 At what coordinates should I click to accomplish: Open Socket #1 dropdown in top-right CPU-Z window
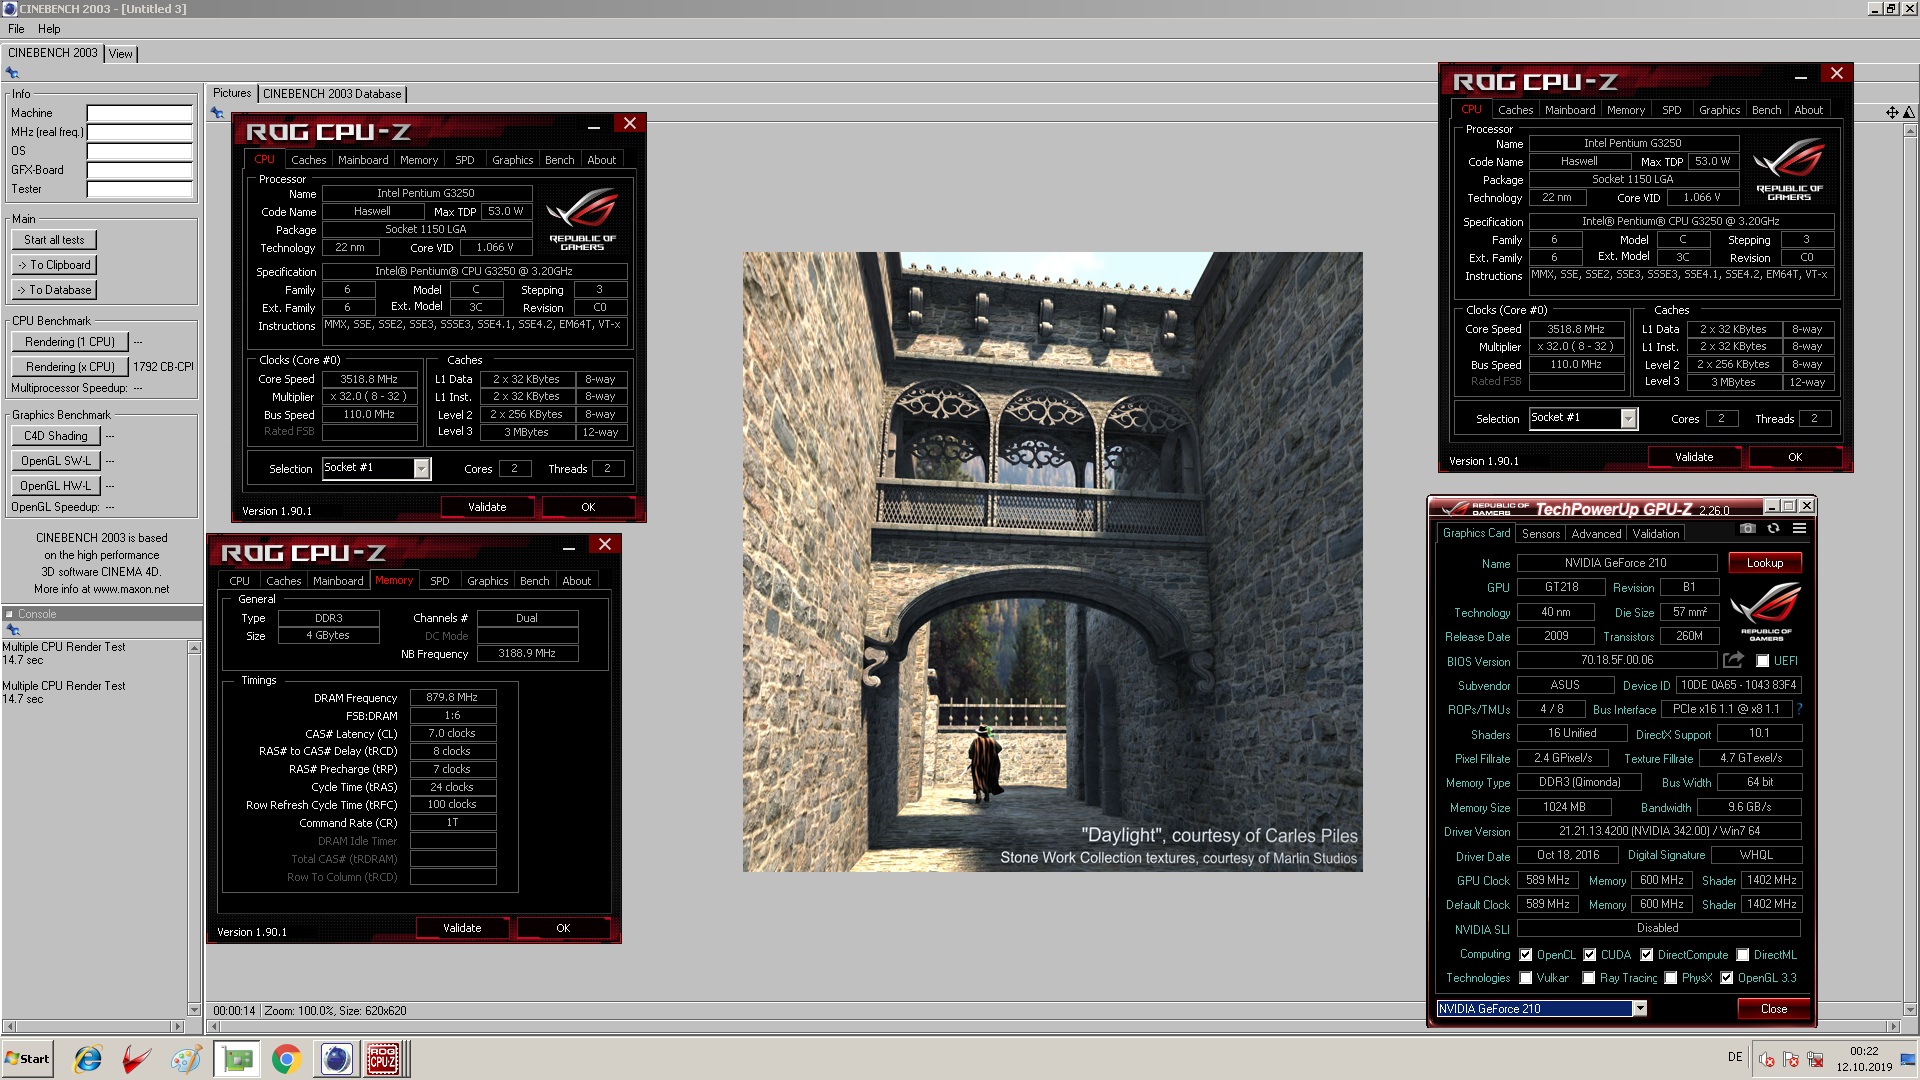pyautogui.click(x=1628, y=418)
